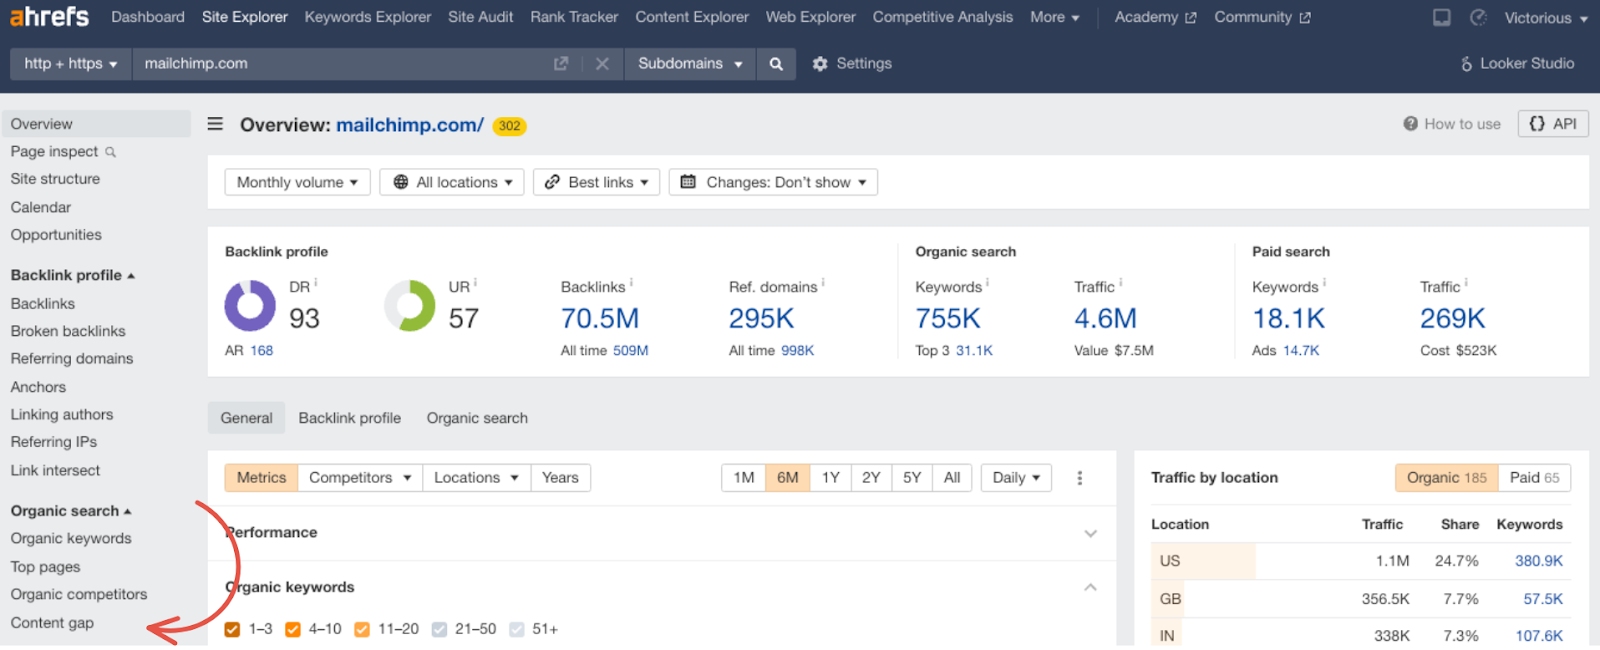Open the external link icon beside mailchimp.com

tap(561, 64)
